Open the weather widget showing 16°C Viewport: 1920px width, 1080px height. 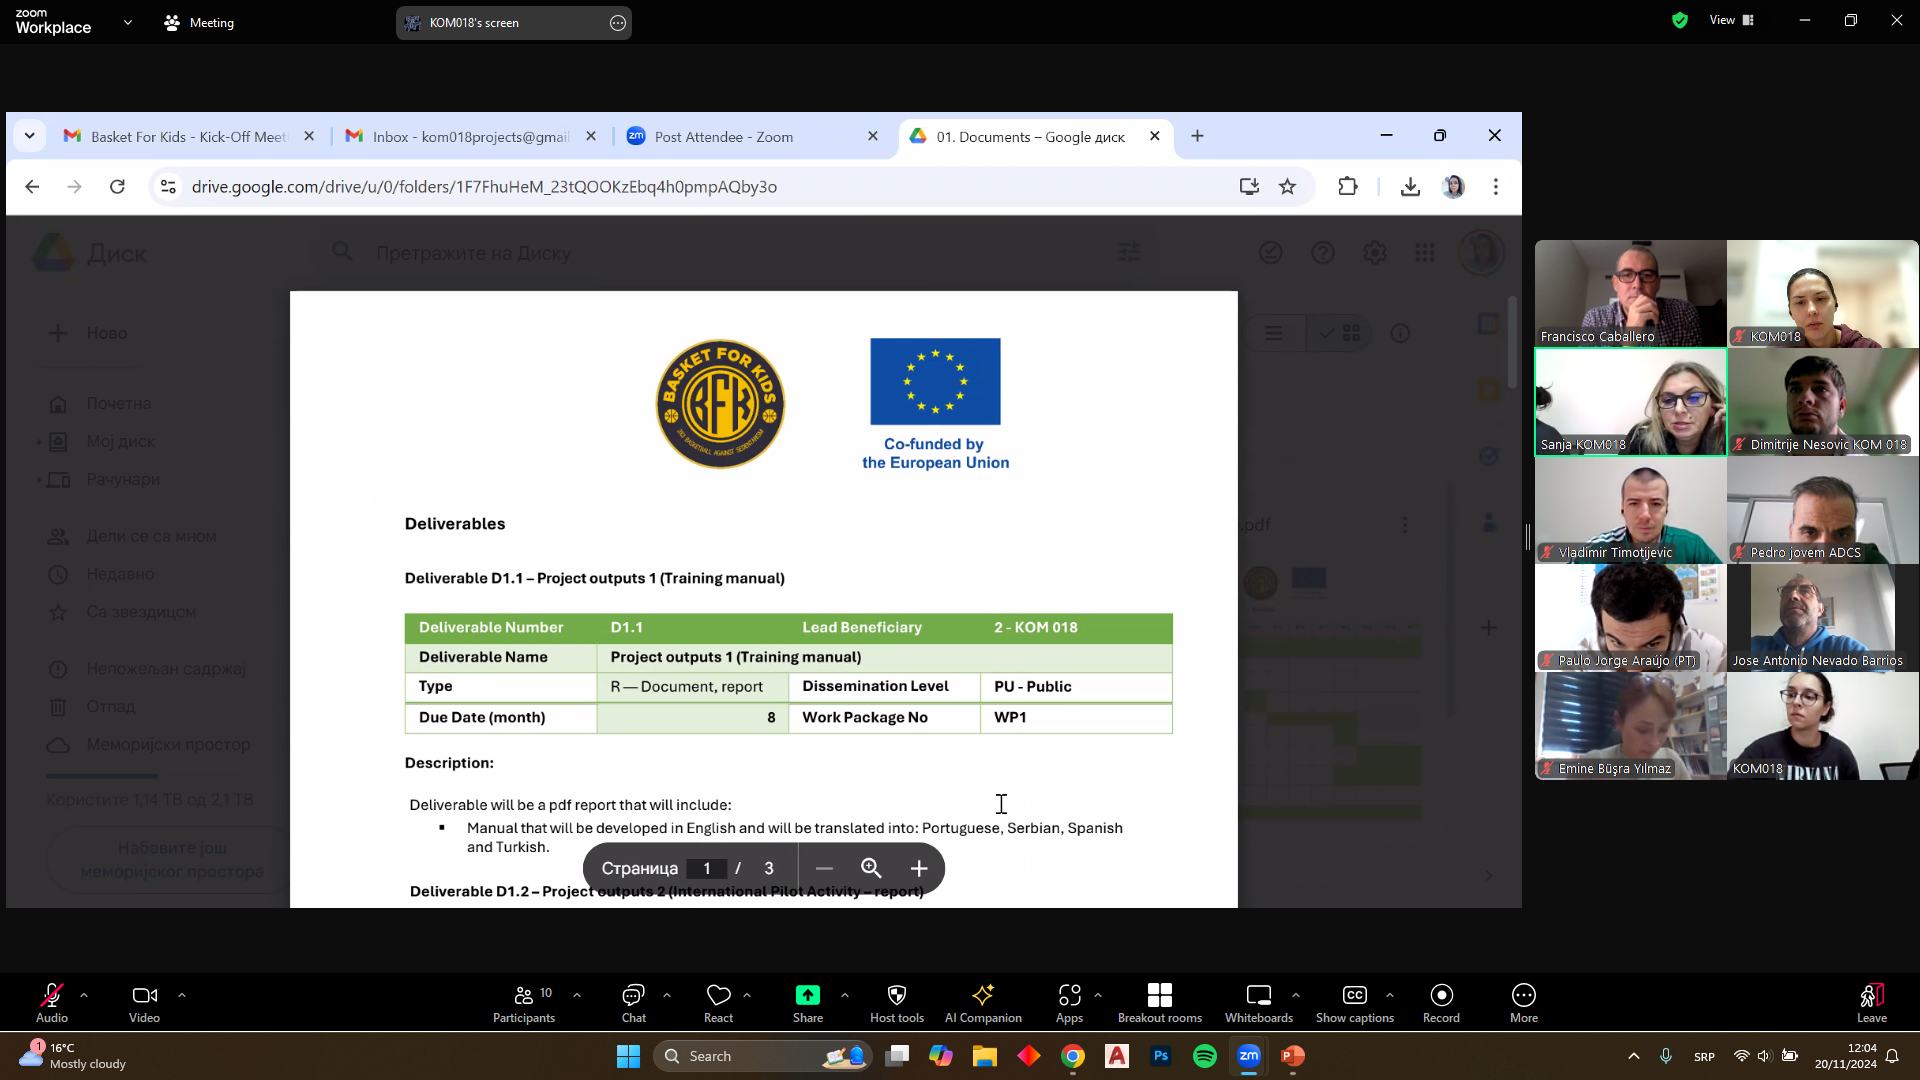[72, 1056]
